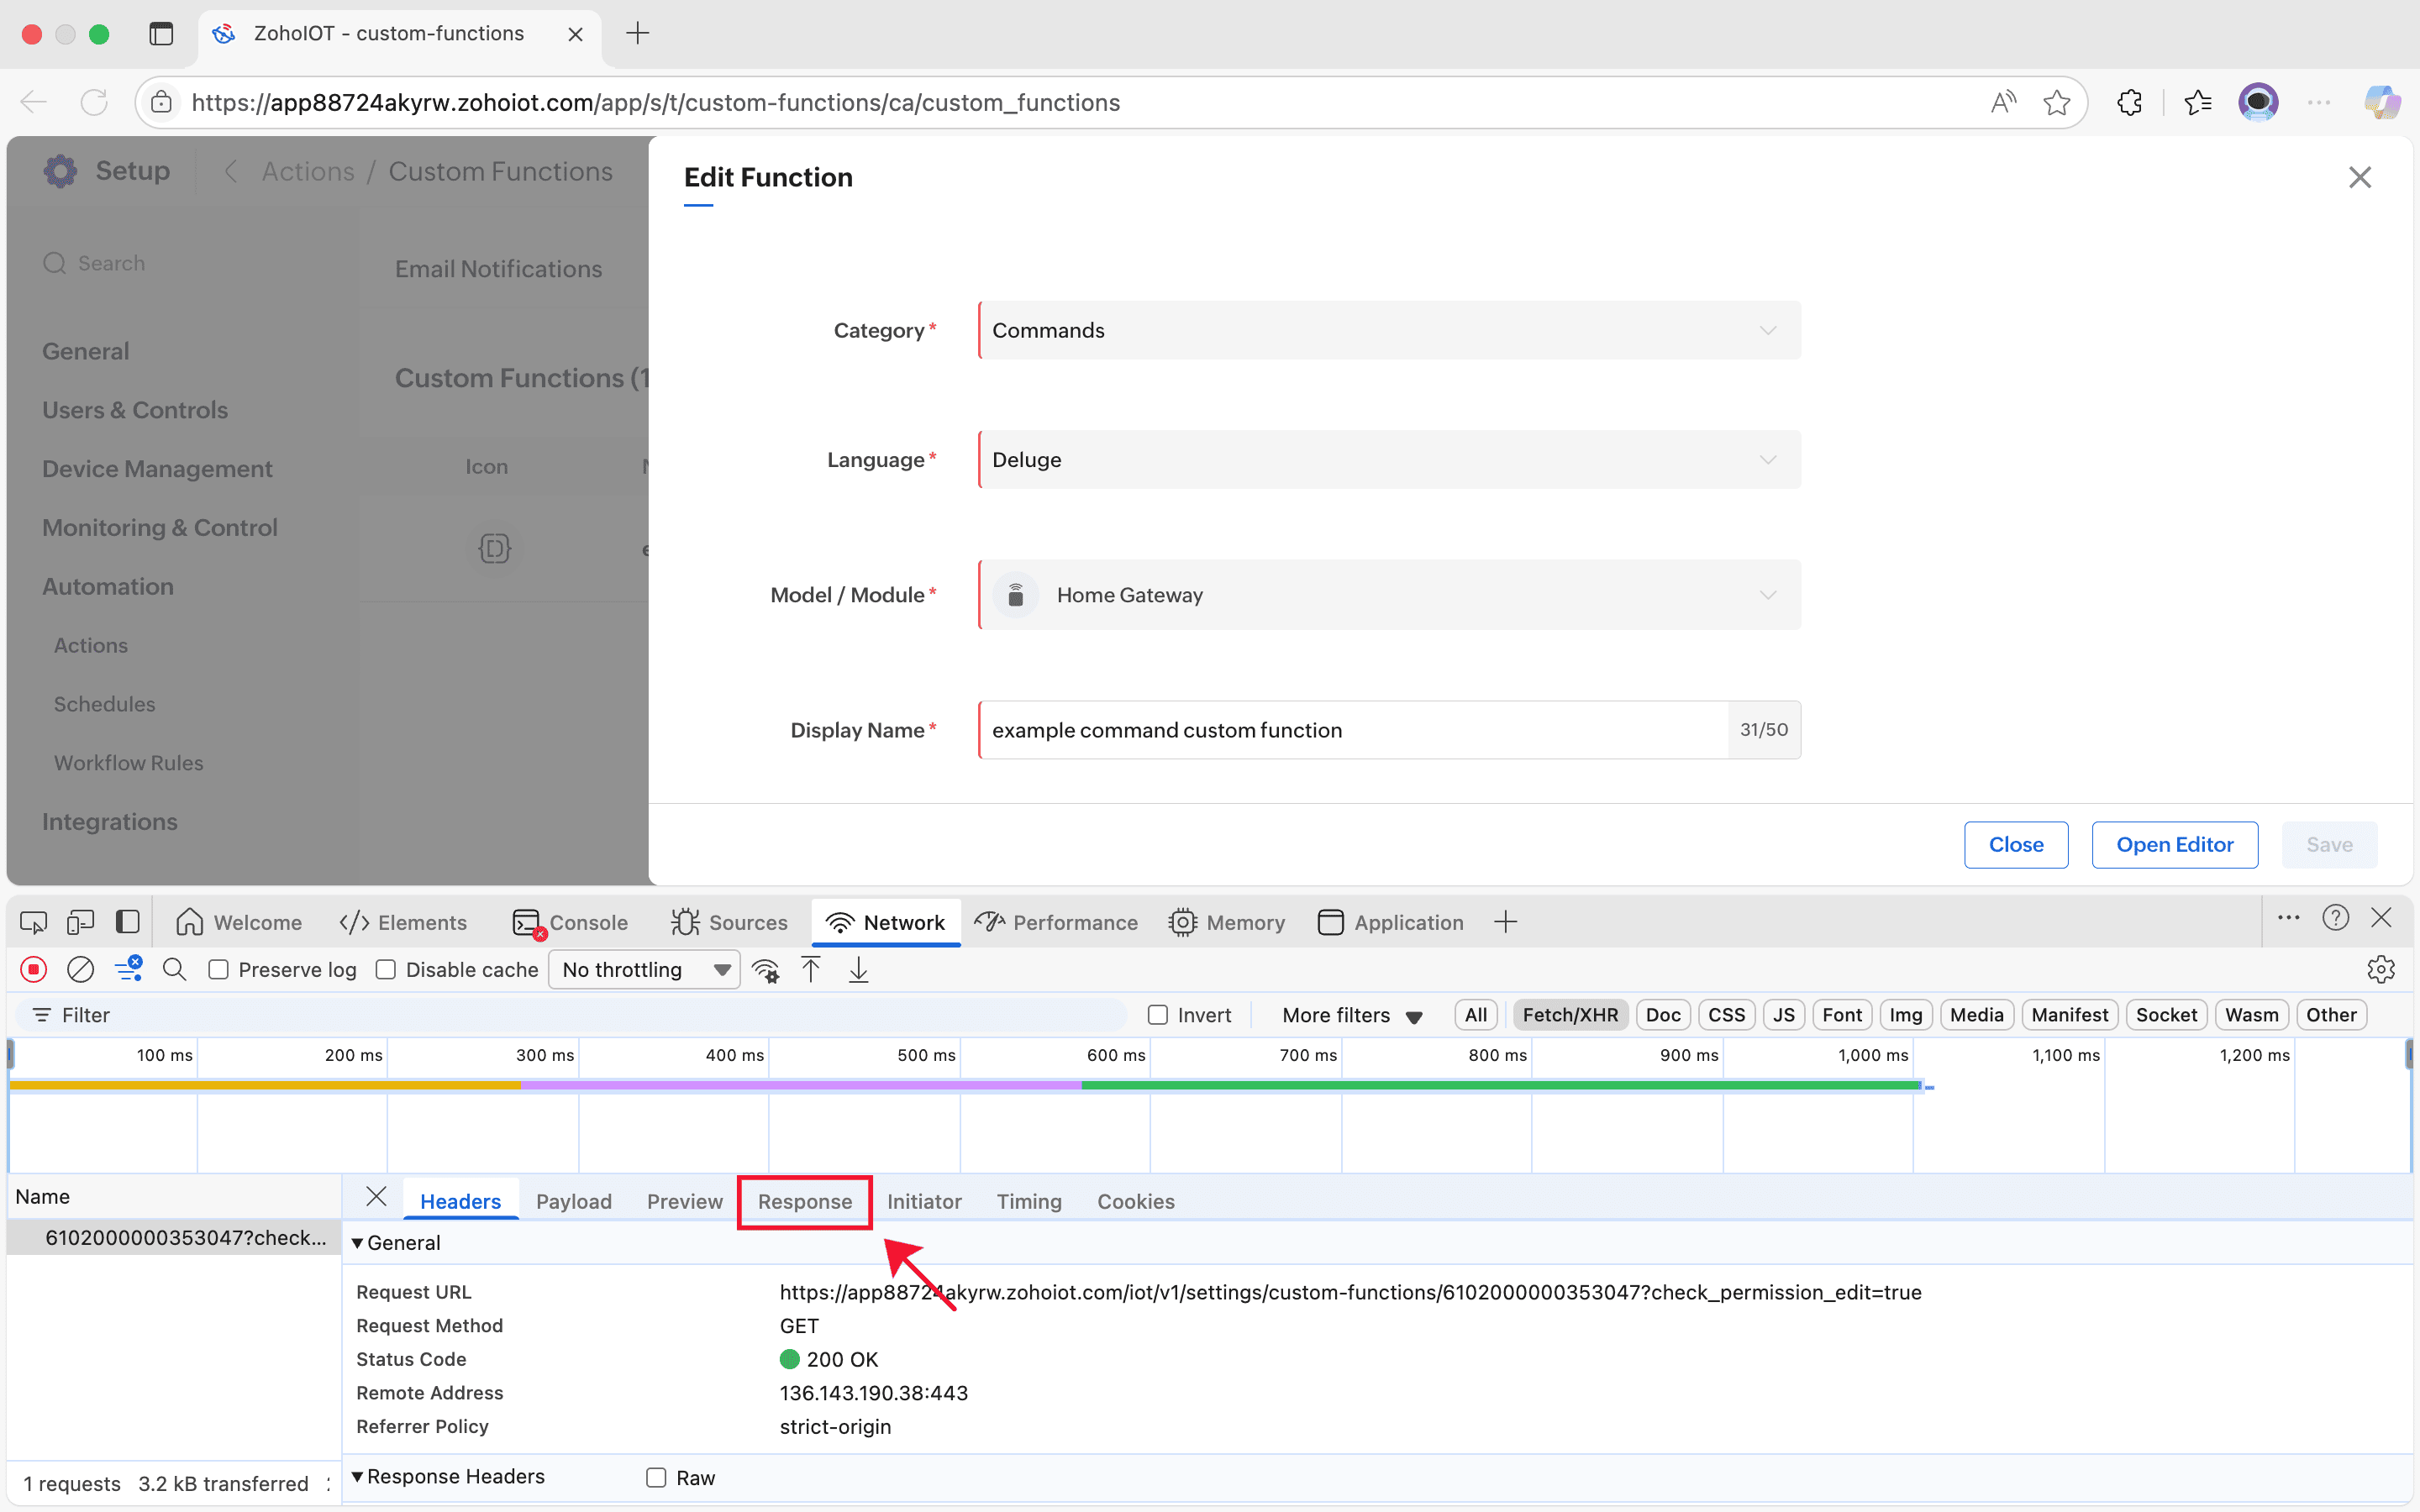
Task: Open network conditions wifi-gear icon
Action: pos(766,969)
